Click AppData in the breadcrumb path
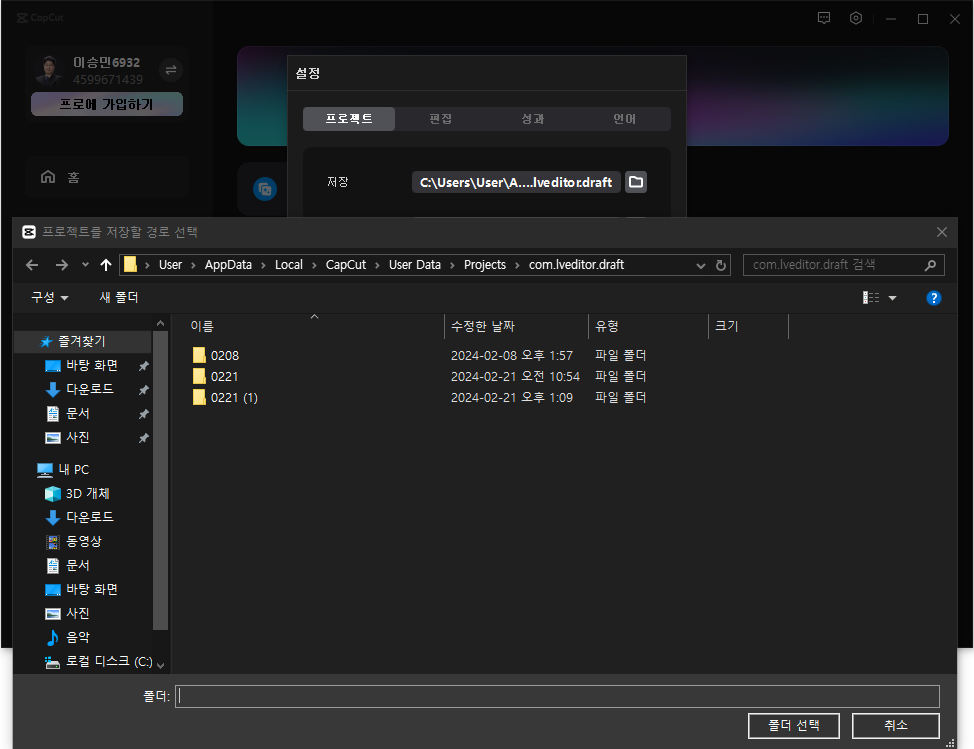 click(228, 265)
